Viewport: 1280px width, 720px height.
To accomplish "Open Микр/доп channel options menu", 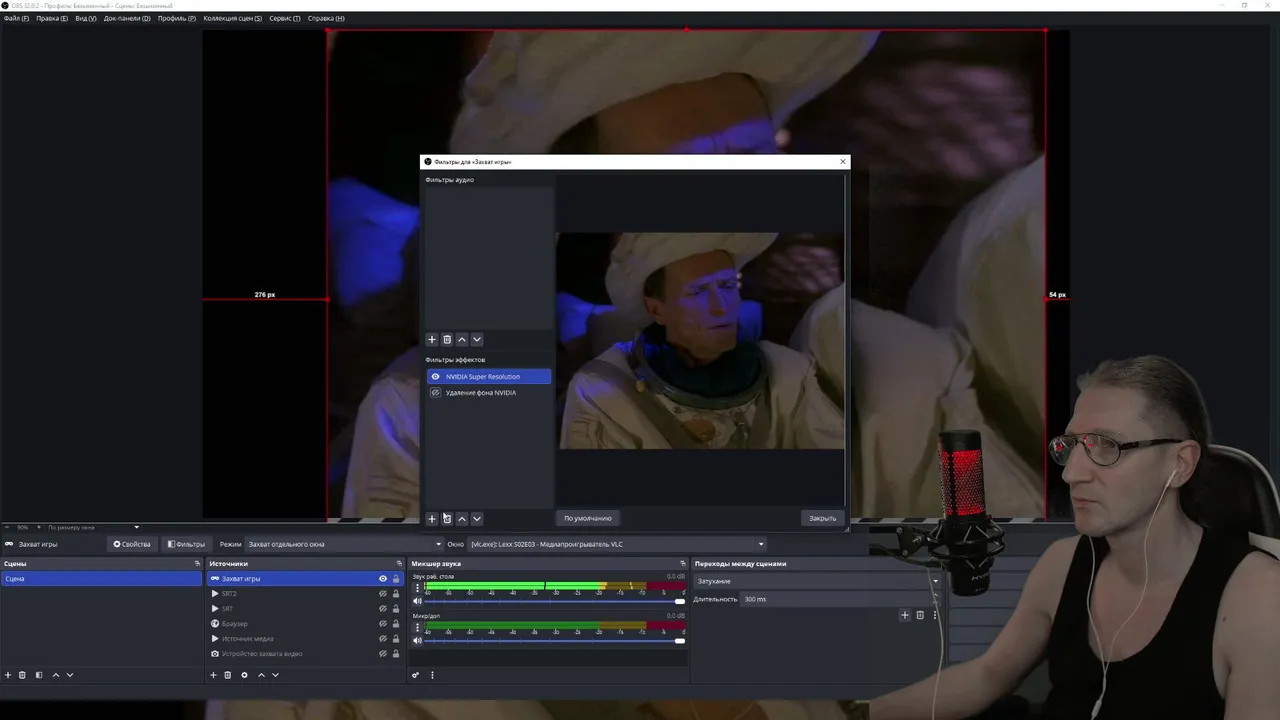I will (x=417, y=627).
